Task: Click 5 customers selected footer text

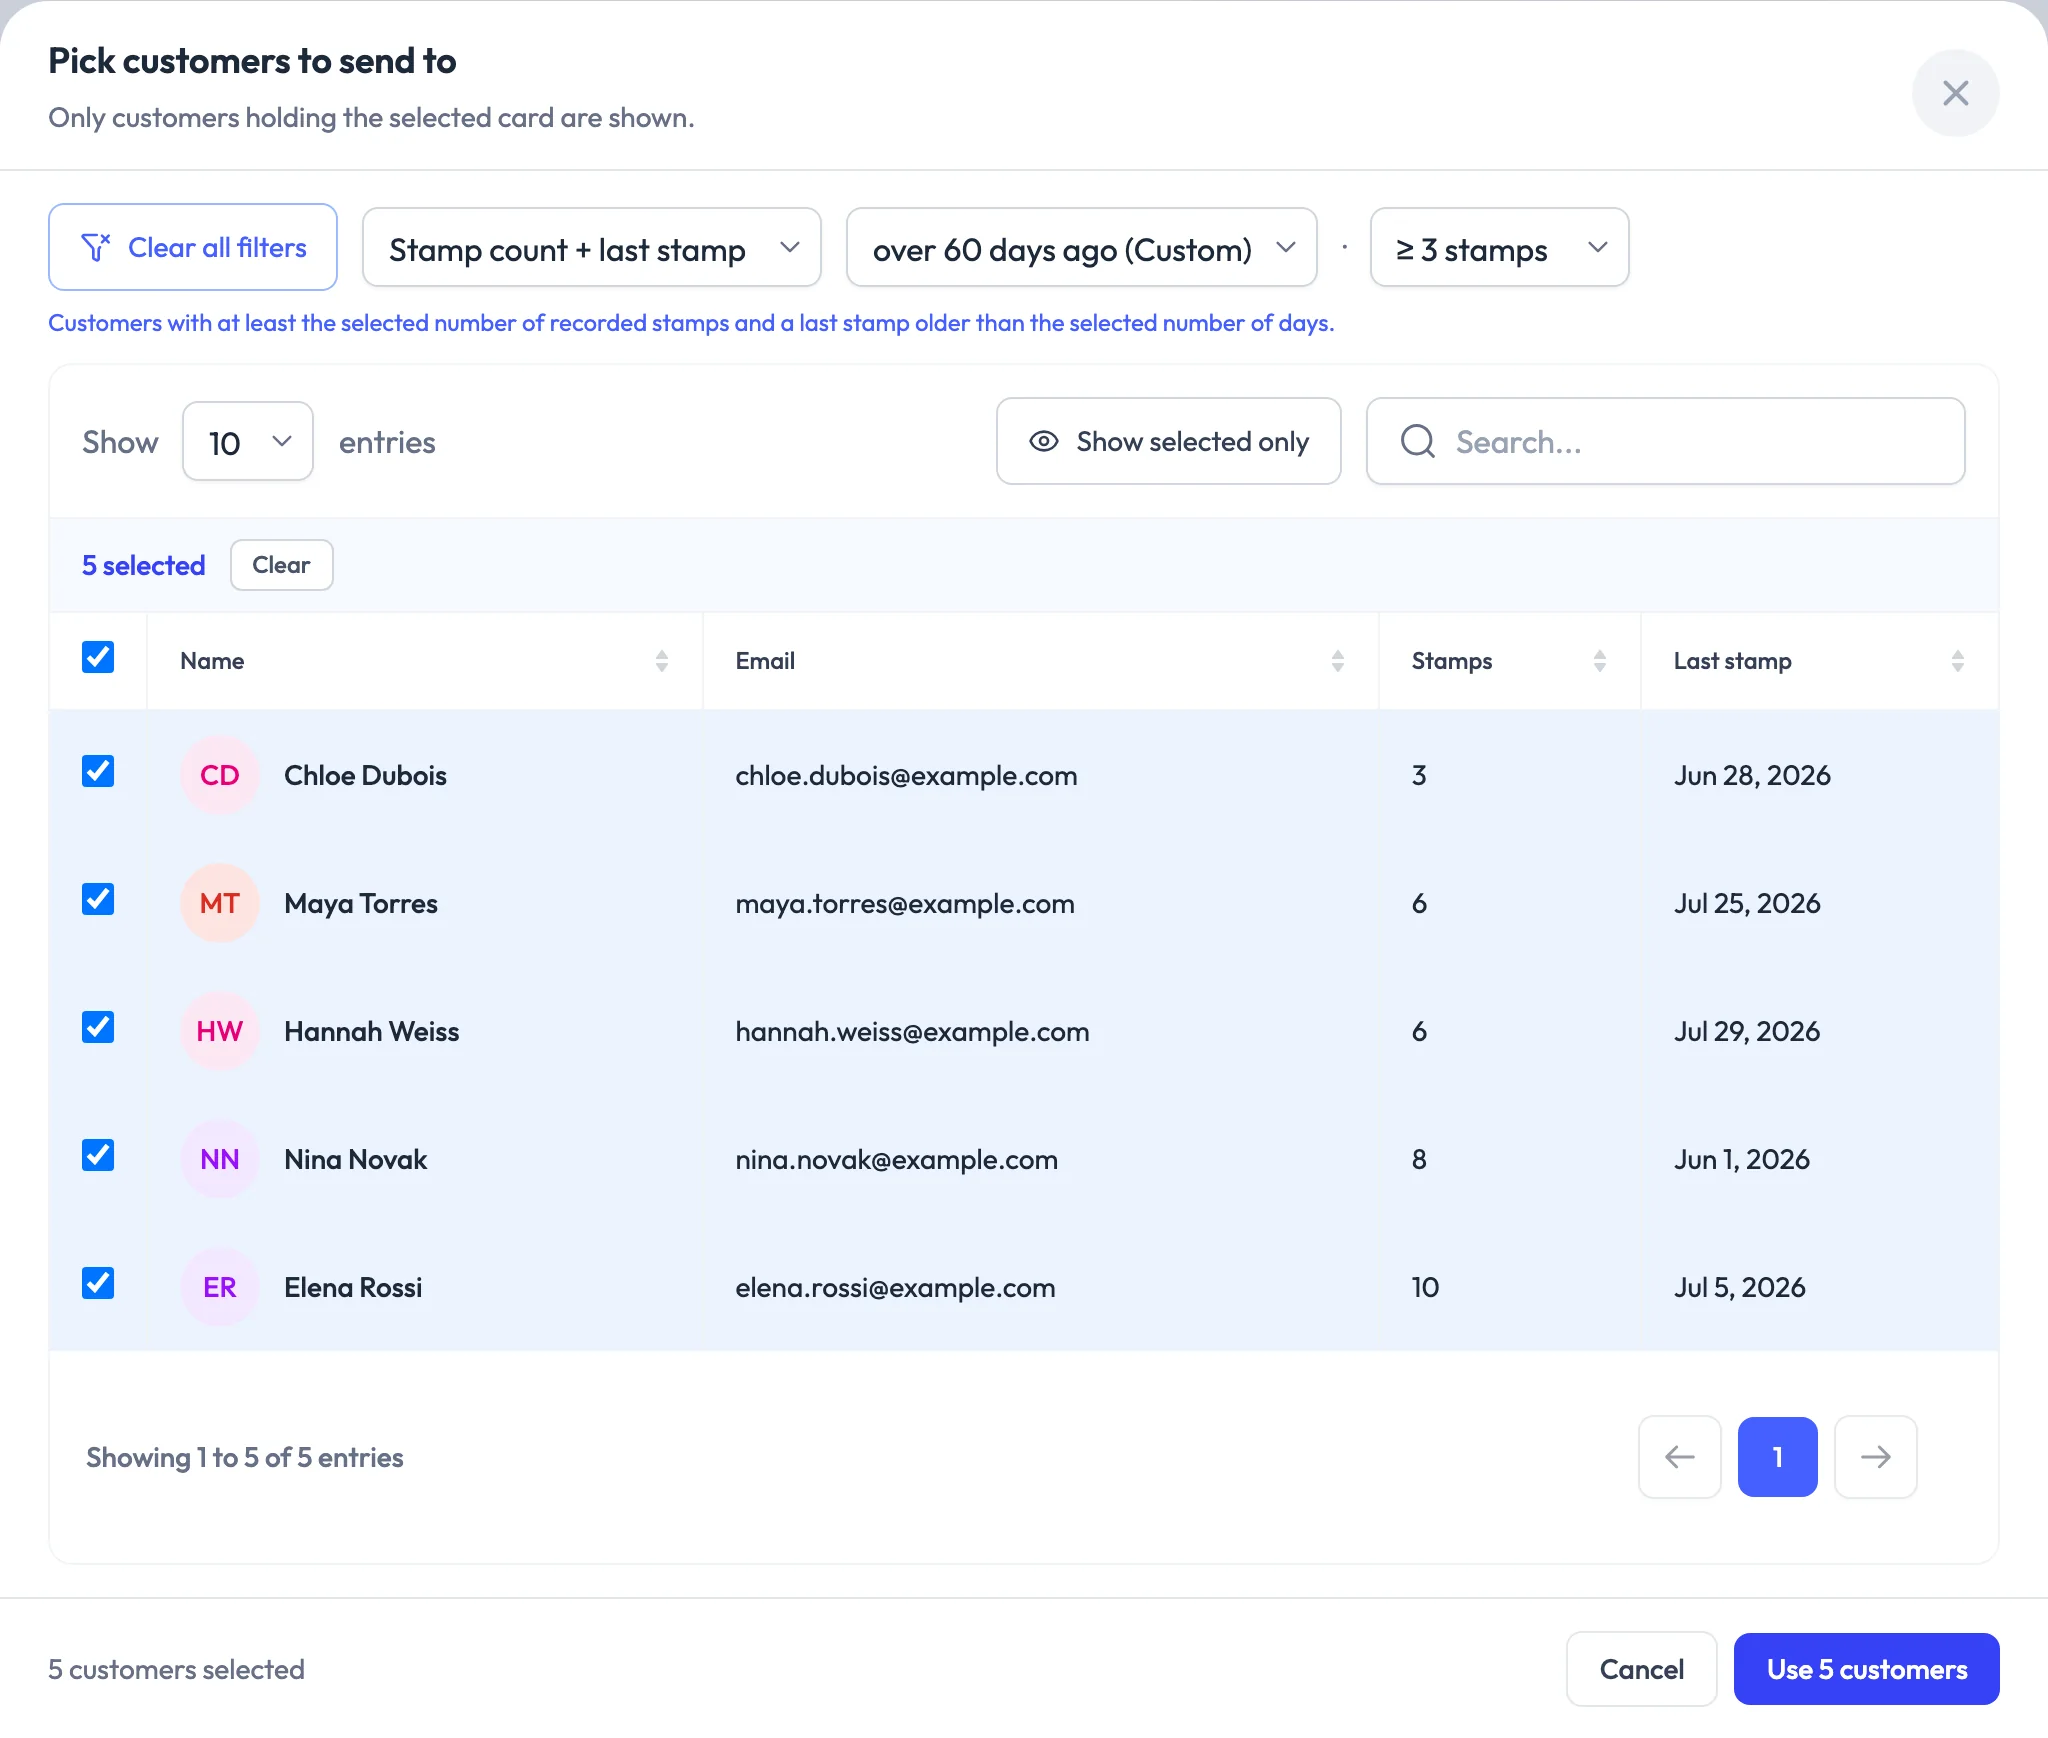Action: [x=176, y=1669]
